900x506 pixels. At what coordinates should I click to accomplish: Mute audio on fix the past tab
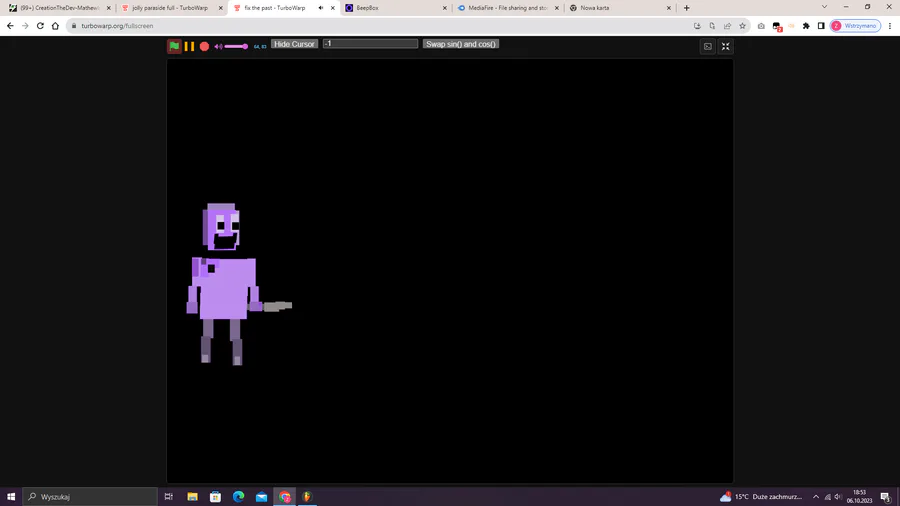[321, 8]
